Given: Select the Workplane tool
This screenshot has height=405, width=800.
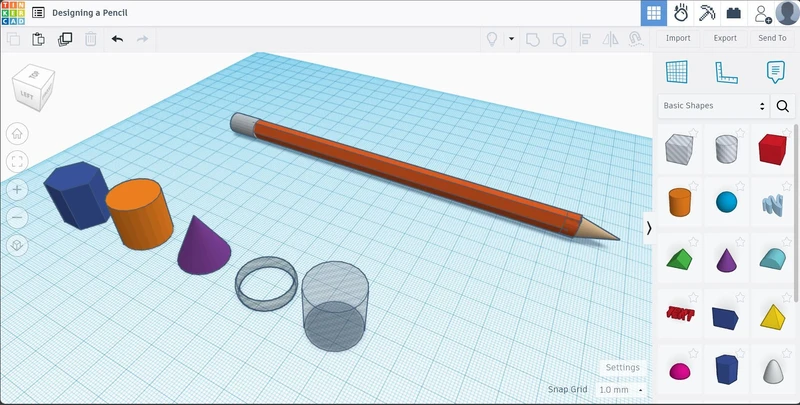Looking at the screenshot, I should click(677, 72).
